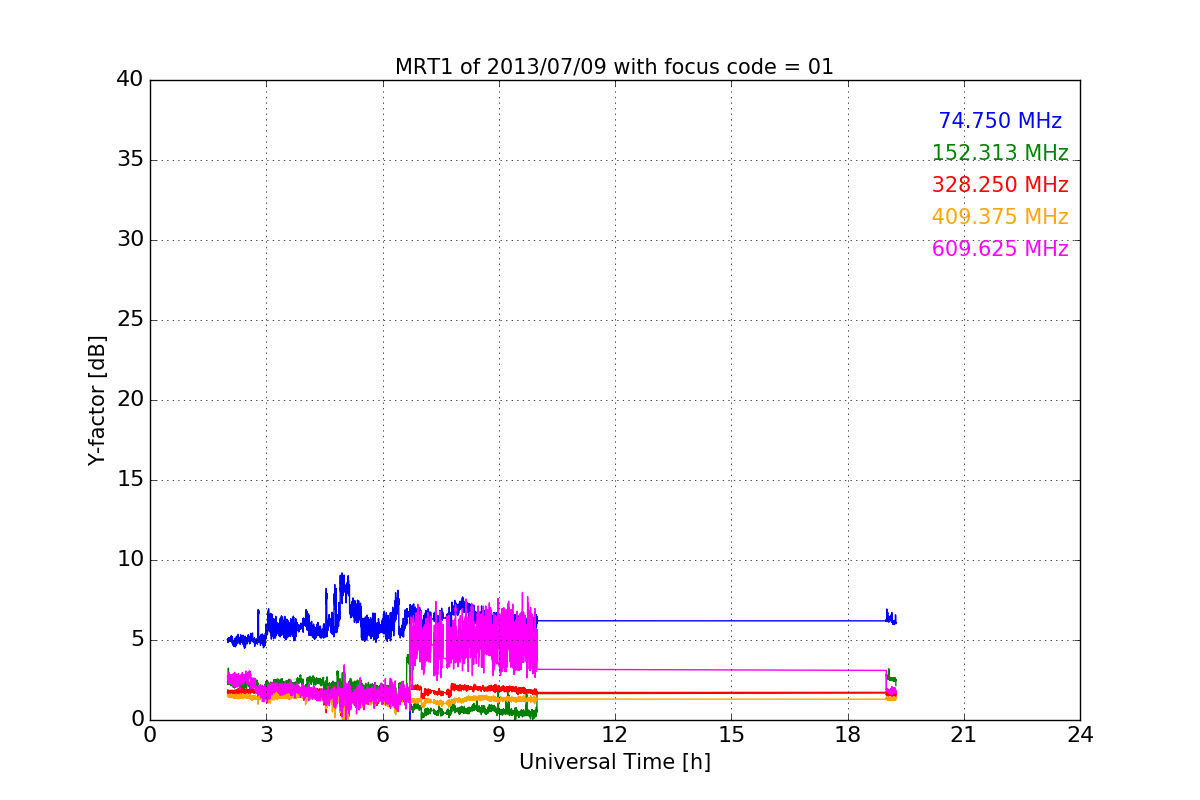This screenshot has width=1200, height=800.
Task: Click the 'Universal Time [h]' axis label
Action: point(614,762)
